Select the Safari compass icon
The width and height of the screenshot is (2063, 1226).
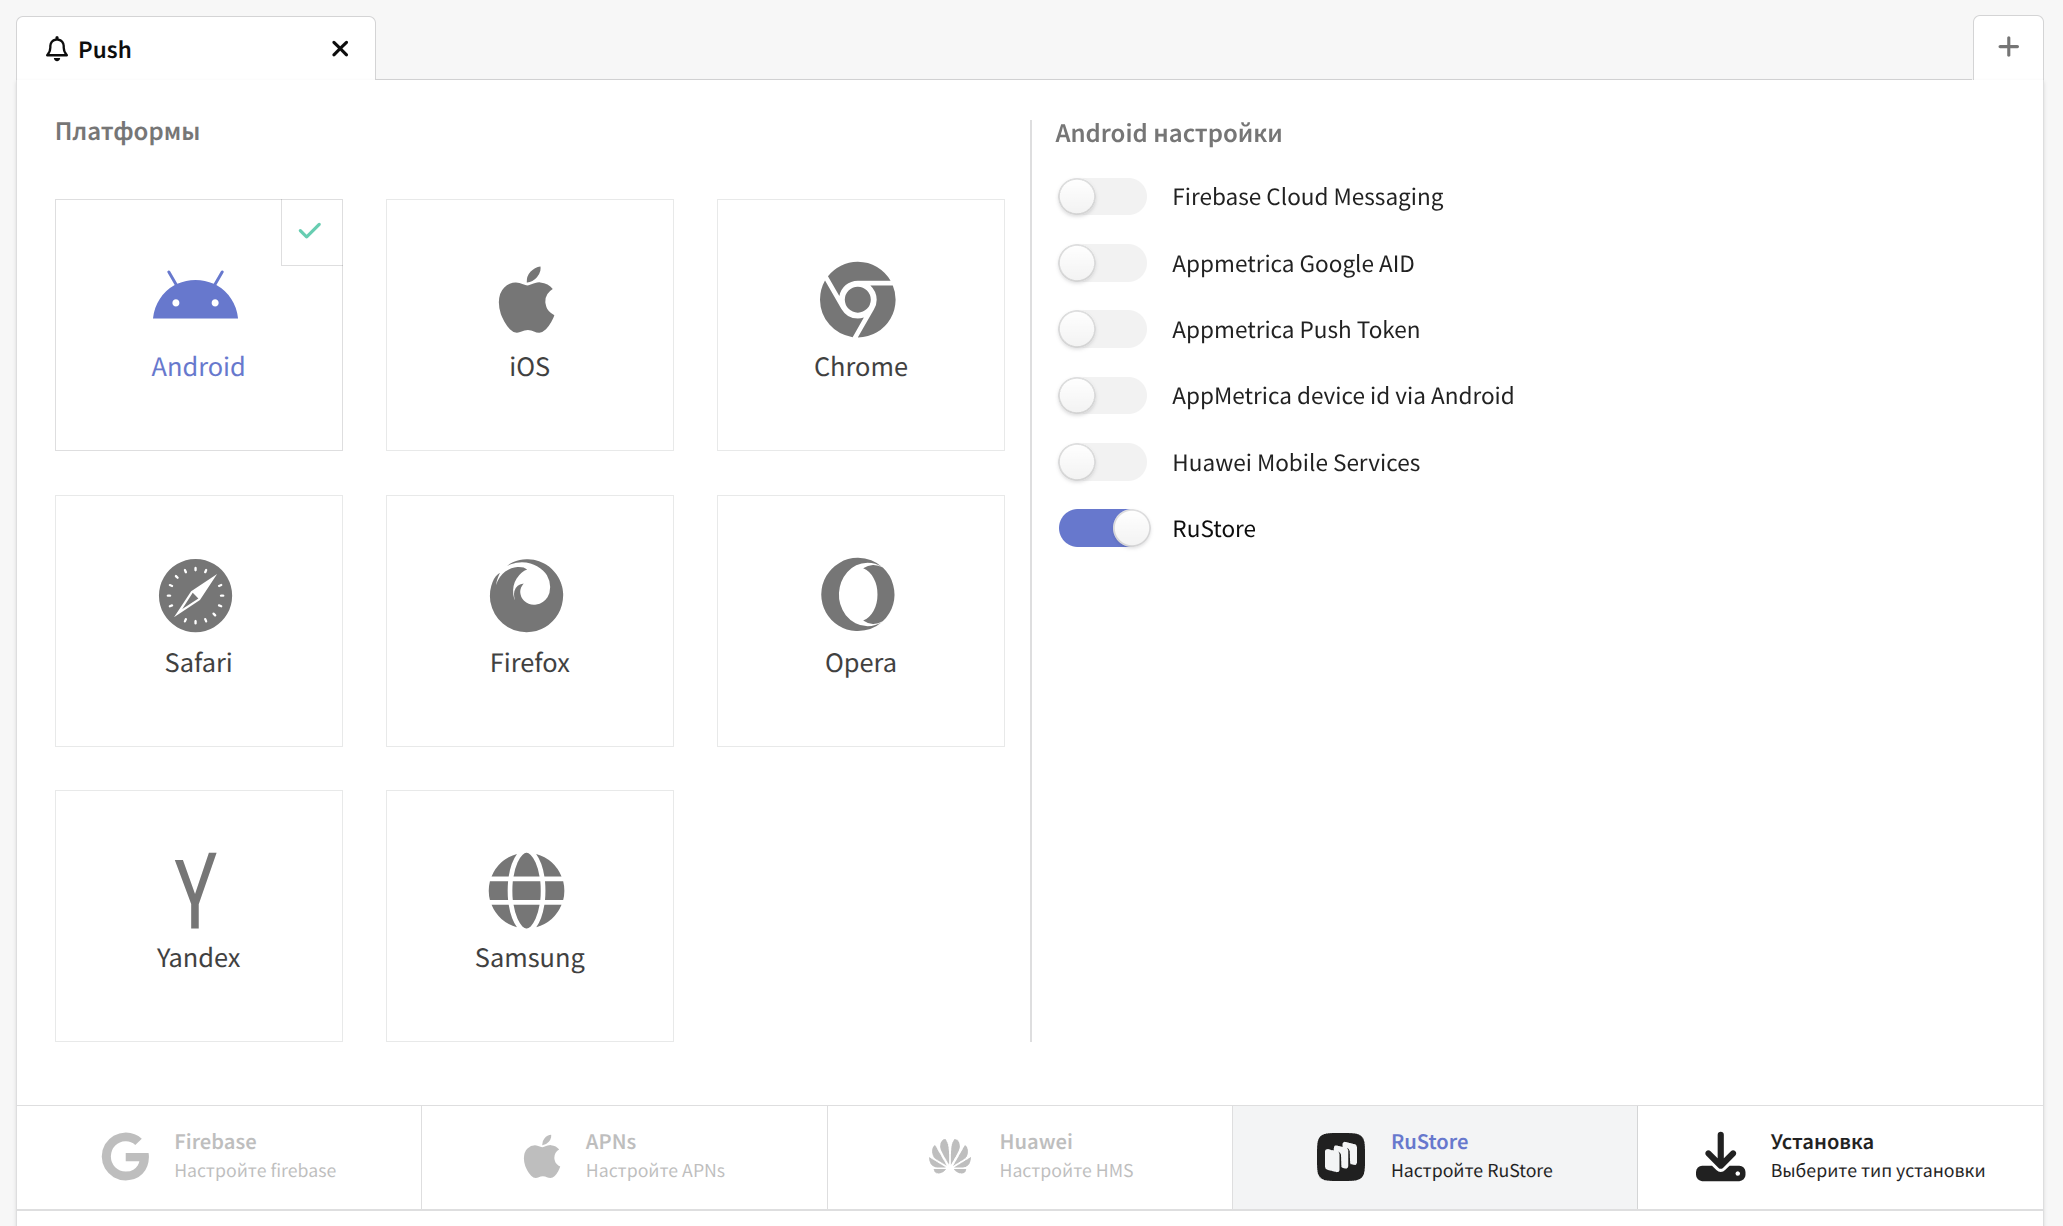pos(196,596)
